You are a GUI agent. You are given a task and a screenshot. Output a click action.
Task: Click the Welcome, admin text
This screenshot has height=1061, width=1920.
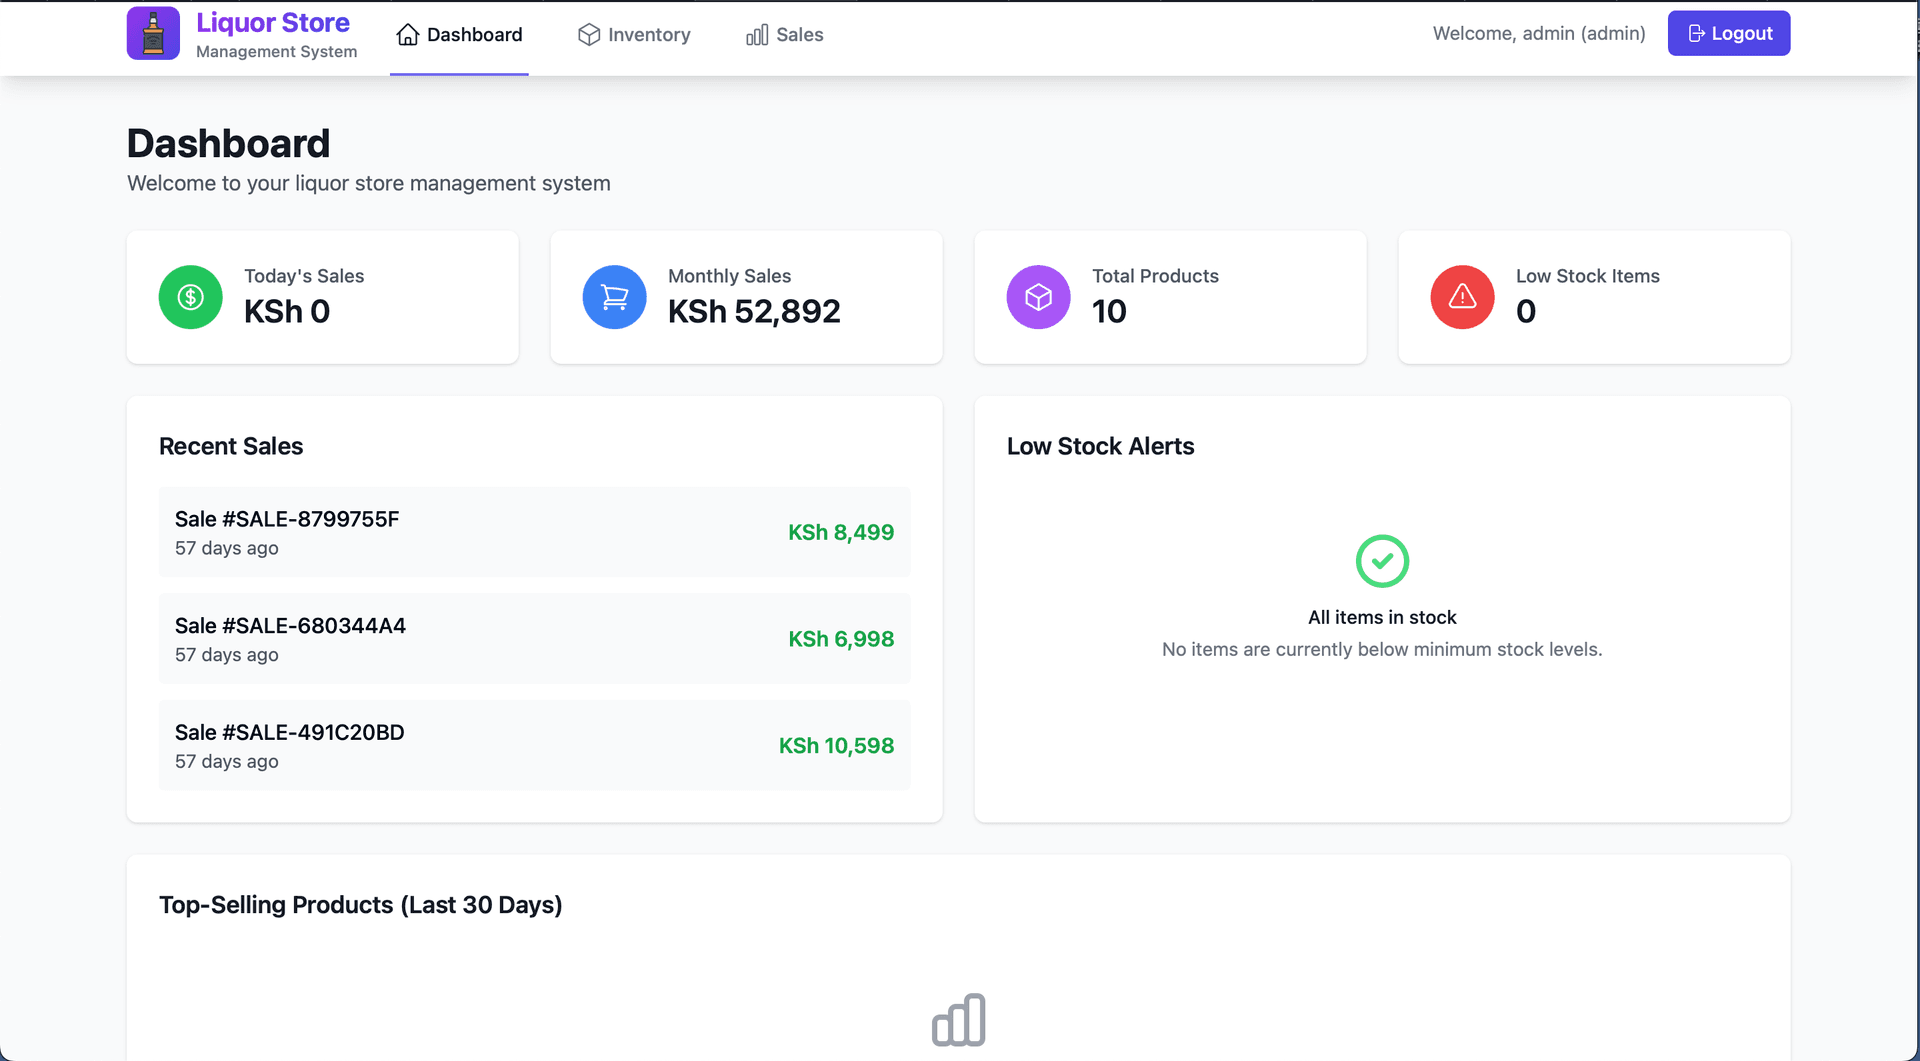point(1538,32)
